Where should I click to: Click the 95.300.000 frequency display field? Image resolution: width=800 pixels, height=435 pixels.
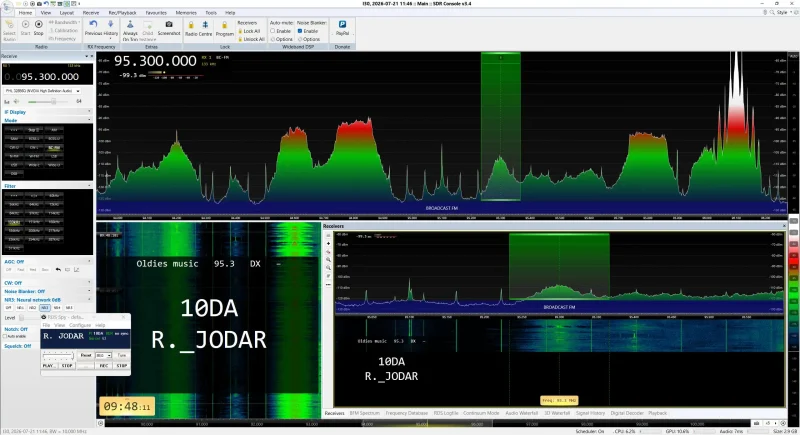[47, 76]
